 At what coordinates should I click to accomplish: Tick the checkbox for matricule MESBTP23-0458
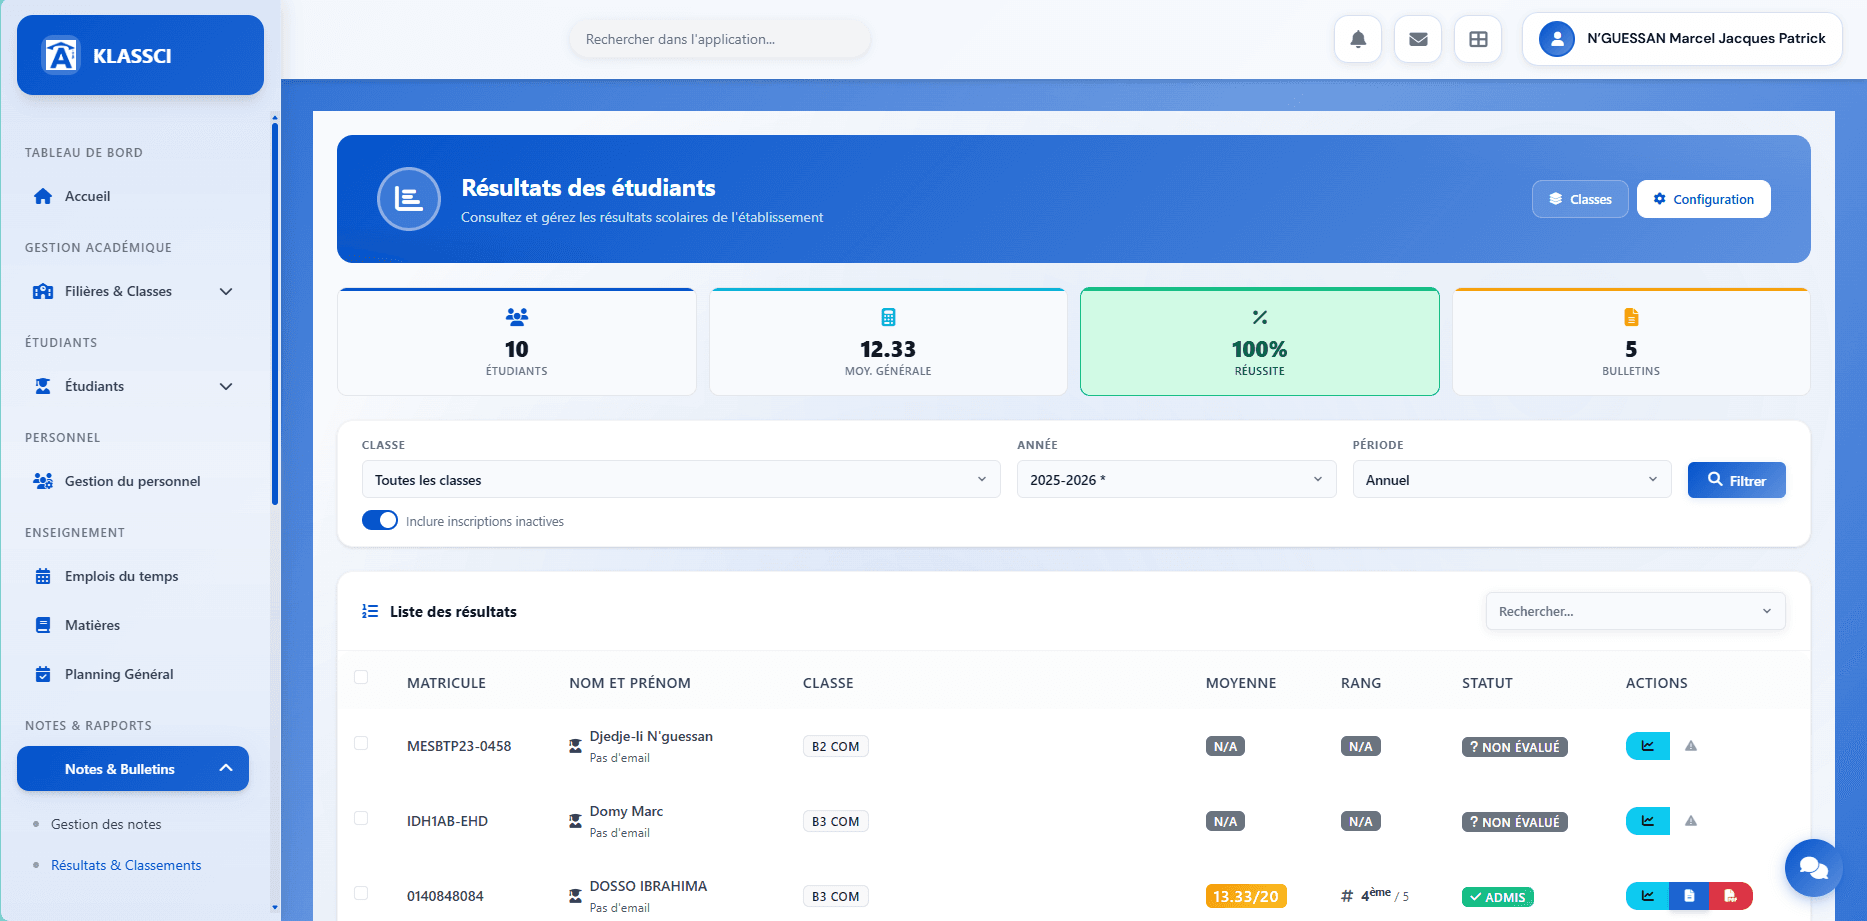pyautogui.click(x=361, y=743)
